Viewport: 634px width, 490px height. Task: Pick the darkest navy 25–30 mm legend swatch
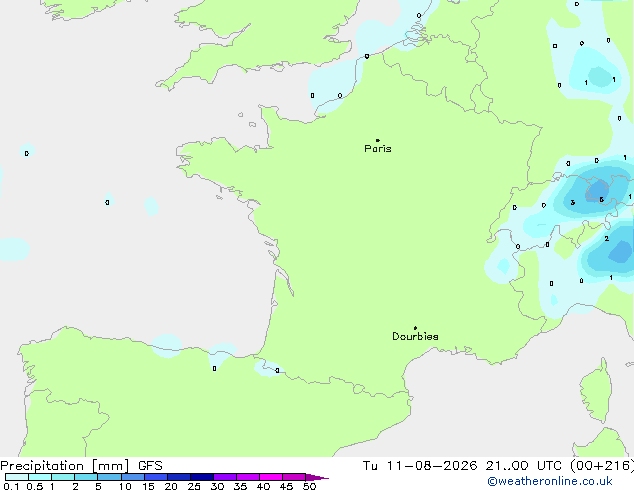tap(202, 477)
